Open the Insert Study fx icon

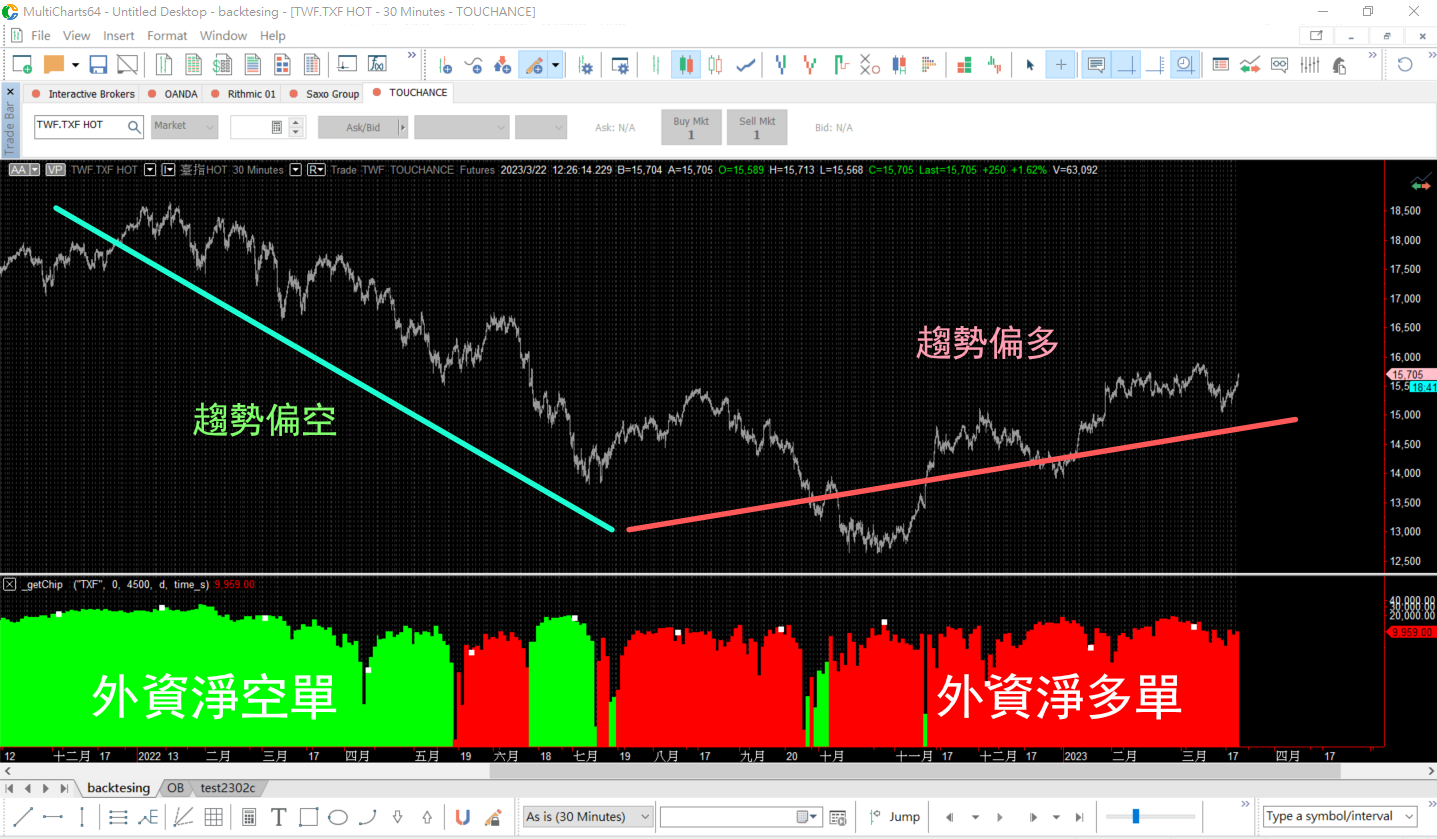[377, 65]
